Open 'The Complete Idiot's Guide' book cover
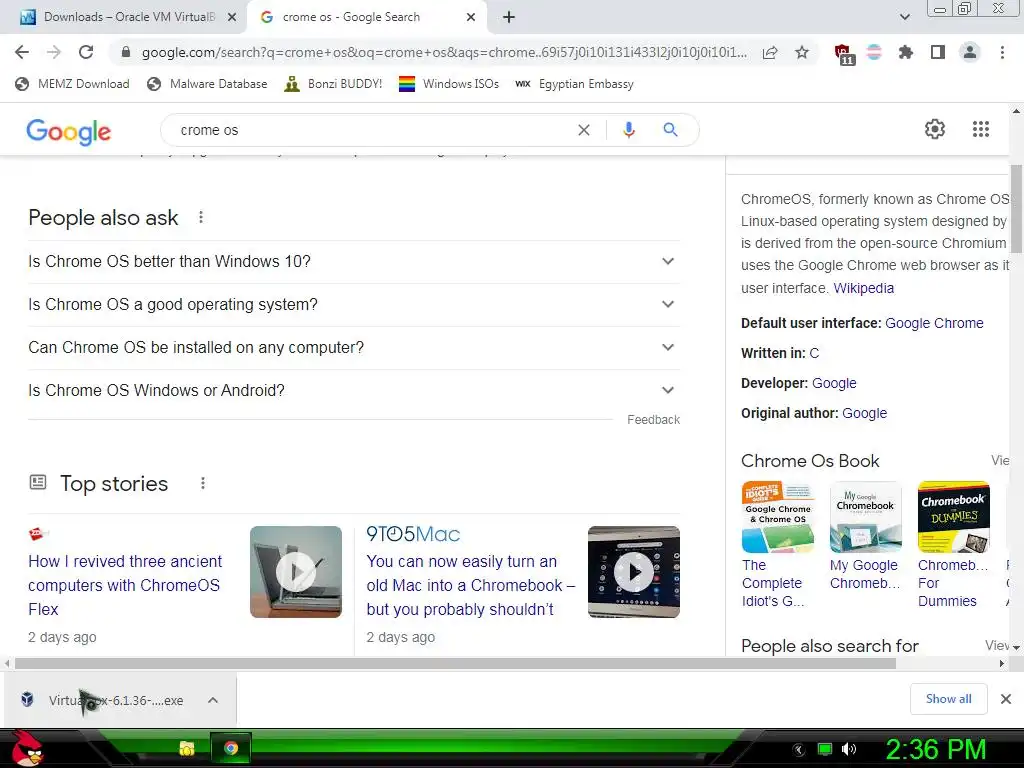Image resolution: width=1024 pixels, height=768 pixels. point(778,517)
